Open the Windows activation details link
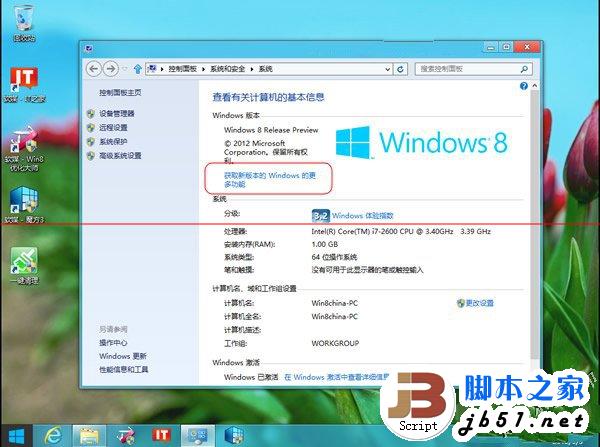The image size is (600, 447). [x=337, y=377]
